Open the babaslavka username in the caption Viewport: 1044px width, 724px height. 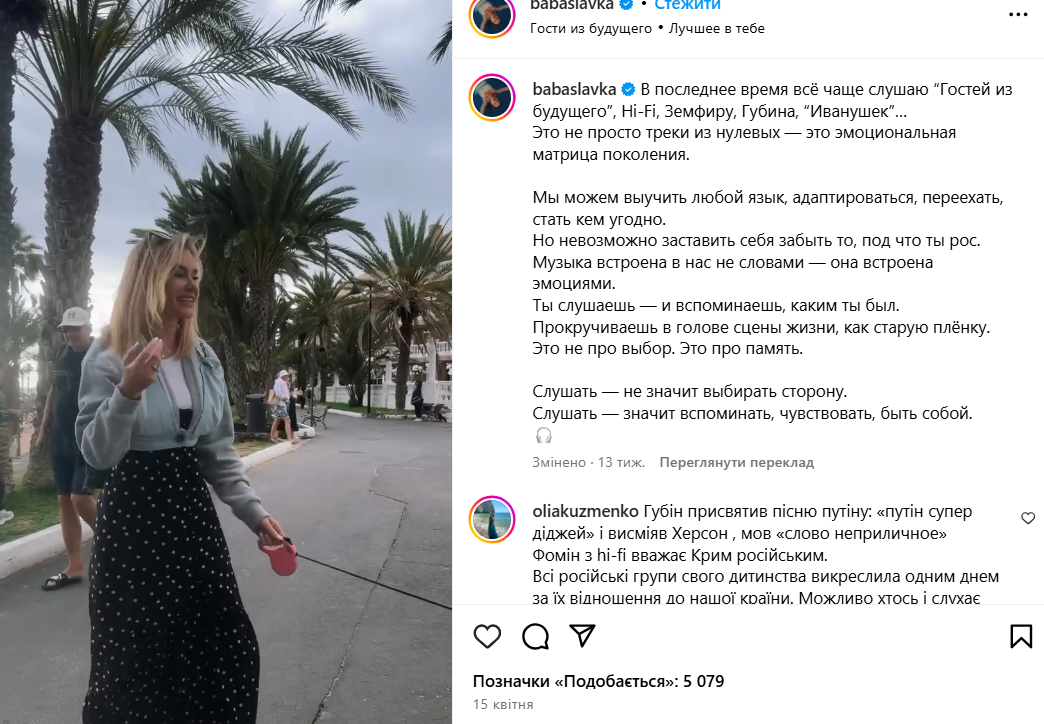tap(575, 89)
